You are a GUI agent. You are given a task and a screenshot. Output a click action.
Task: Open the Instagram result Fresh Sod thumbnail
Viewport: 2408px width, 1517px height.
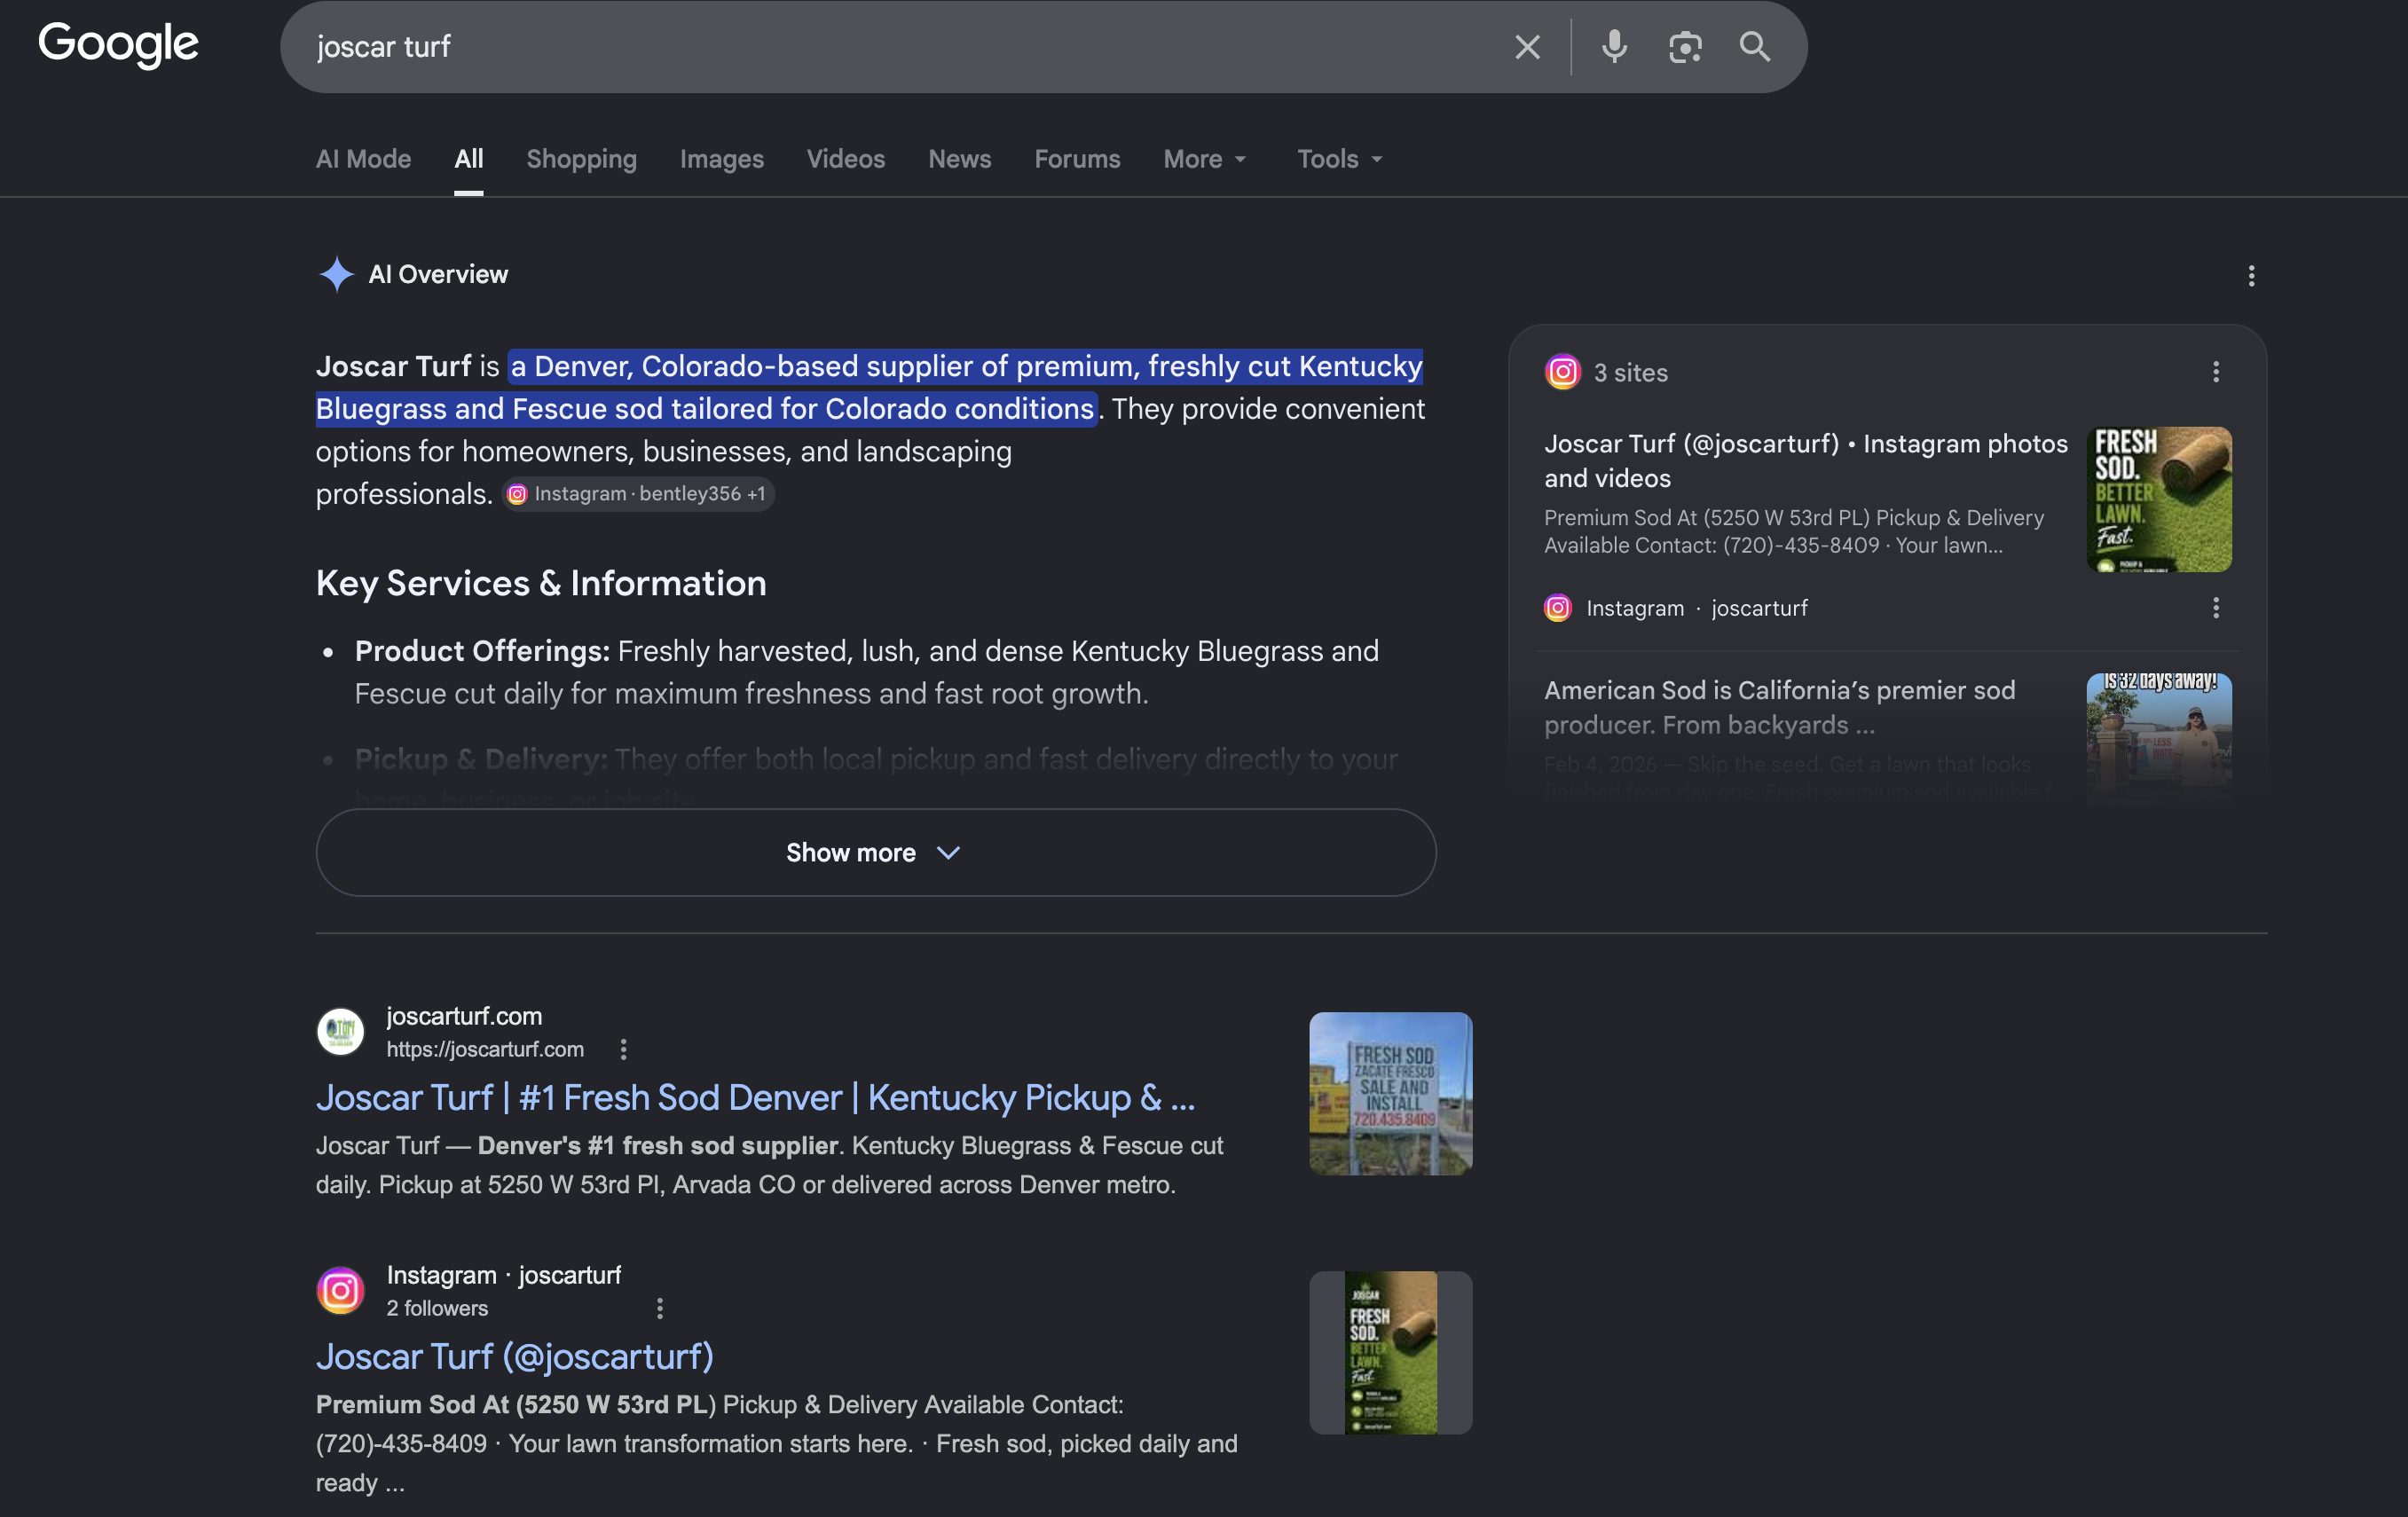click(1391, 1352)
